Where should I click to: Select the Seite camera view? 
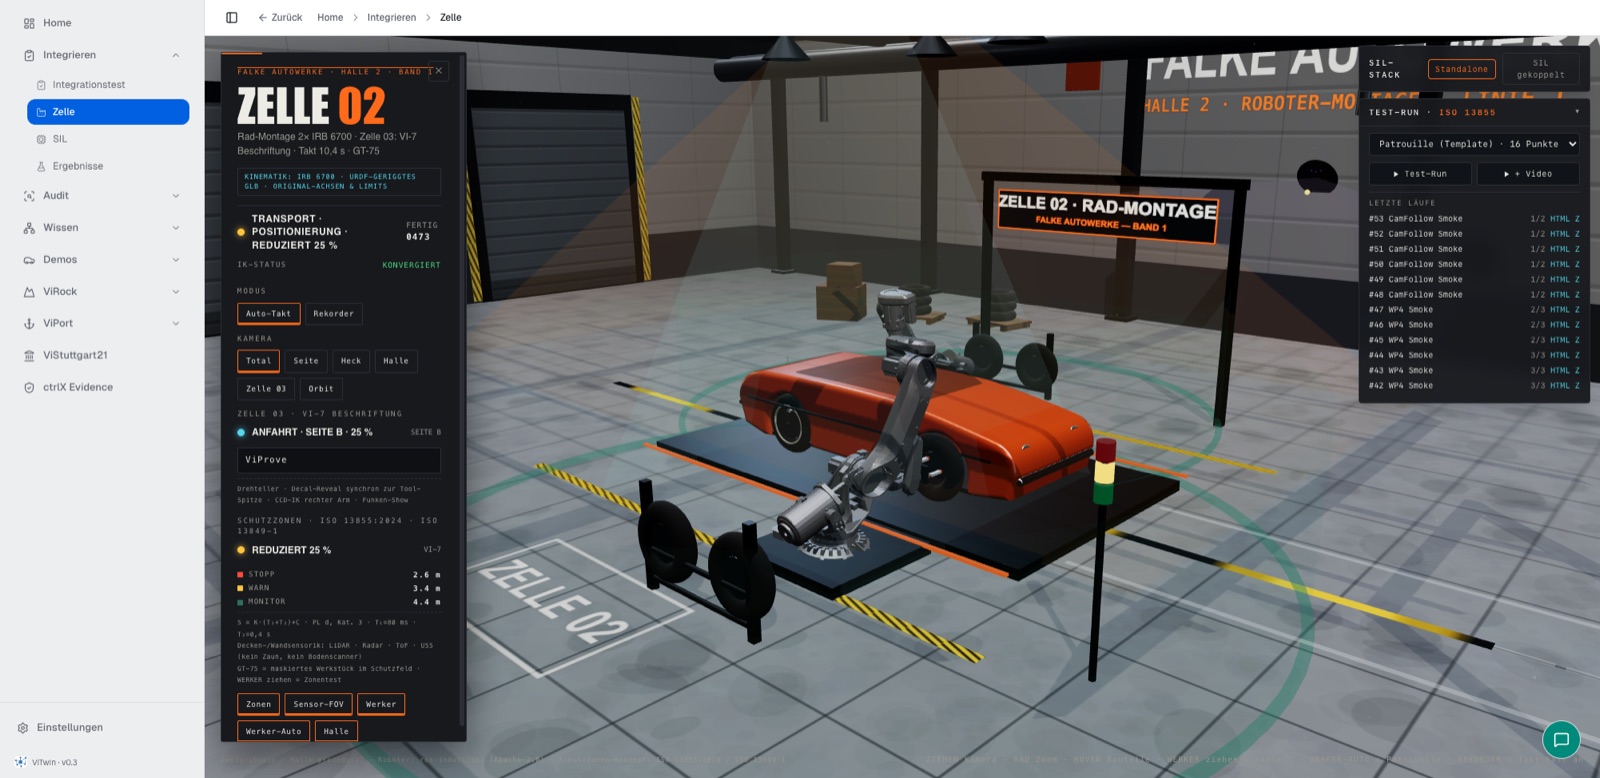click(x=306, y=361)
